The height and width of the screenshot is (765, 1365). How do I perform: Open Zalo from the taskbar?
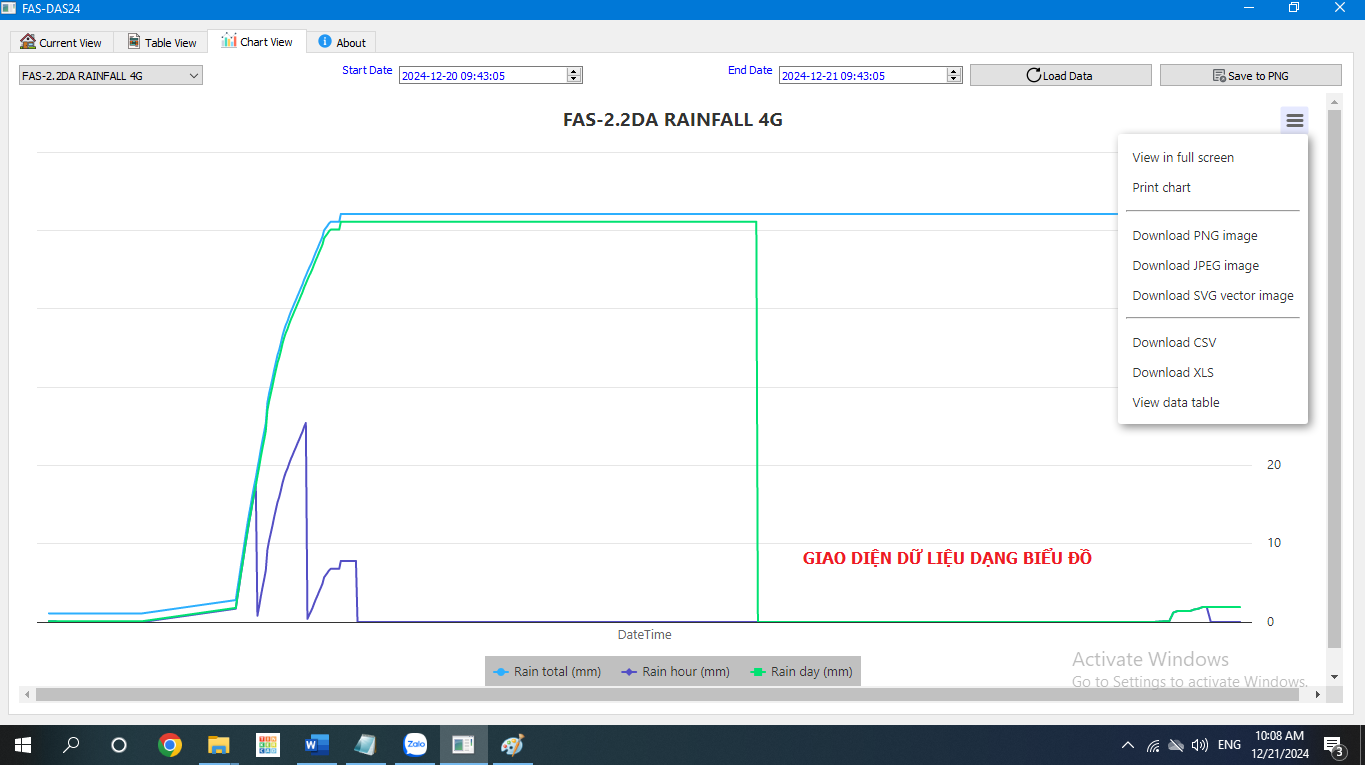pos(415,745)
